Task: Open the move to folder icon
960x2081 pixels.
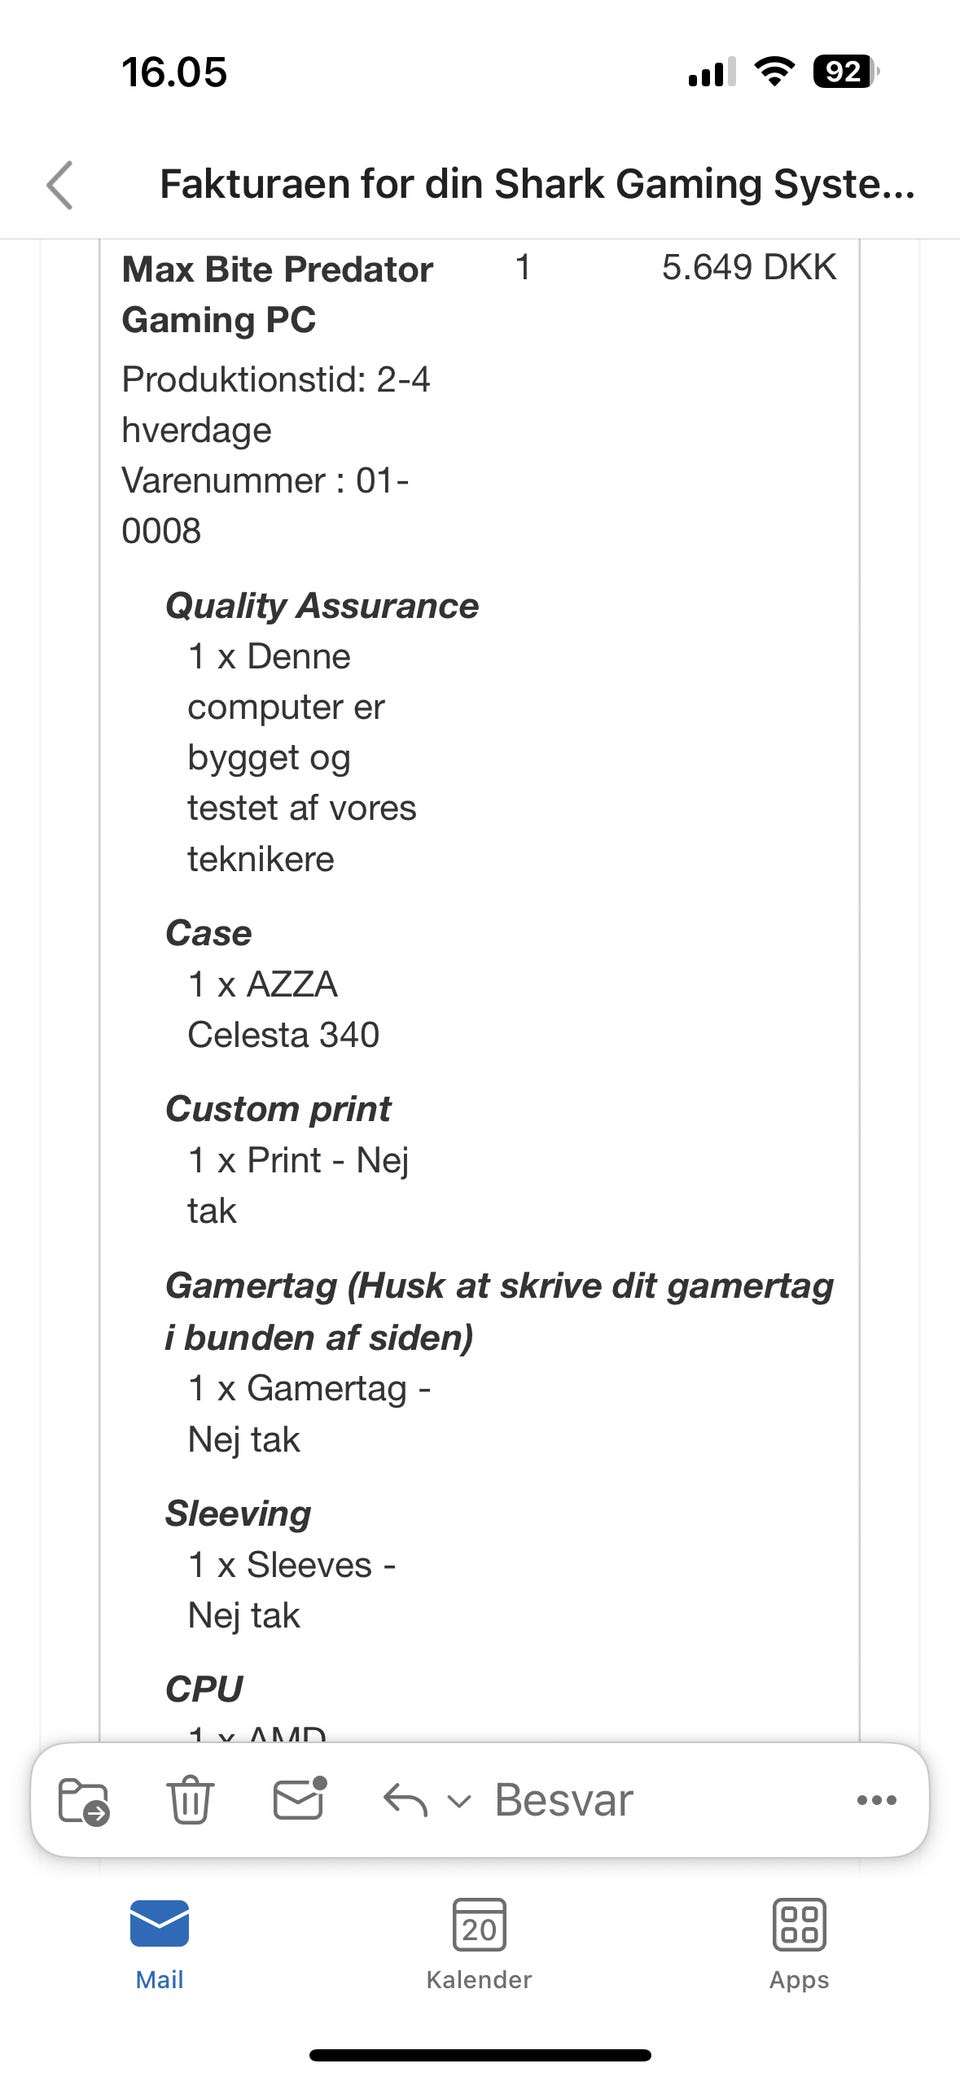Action: click(x=84, y=1800)
